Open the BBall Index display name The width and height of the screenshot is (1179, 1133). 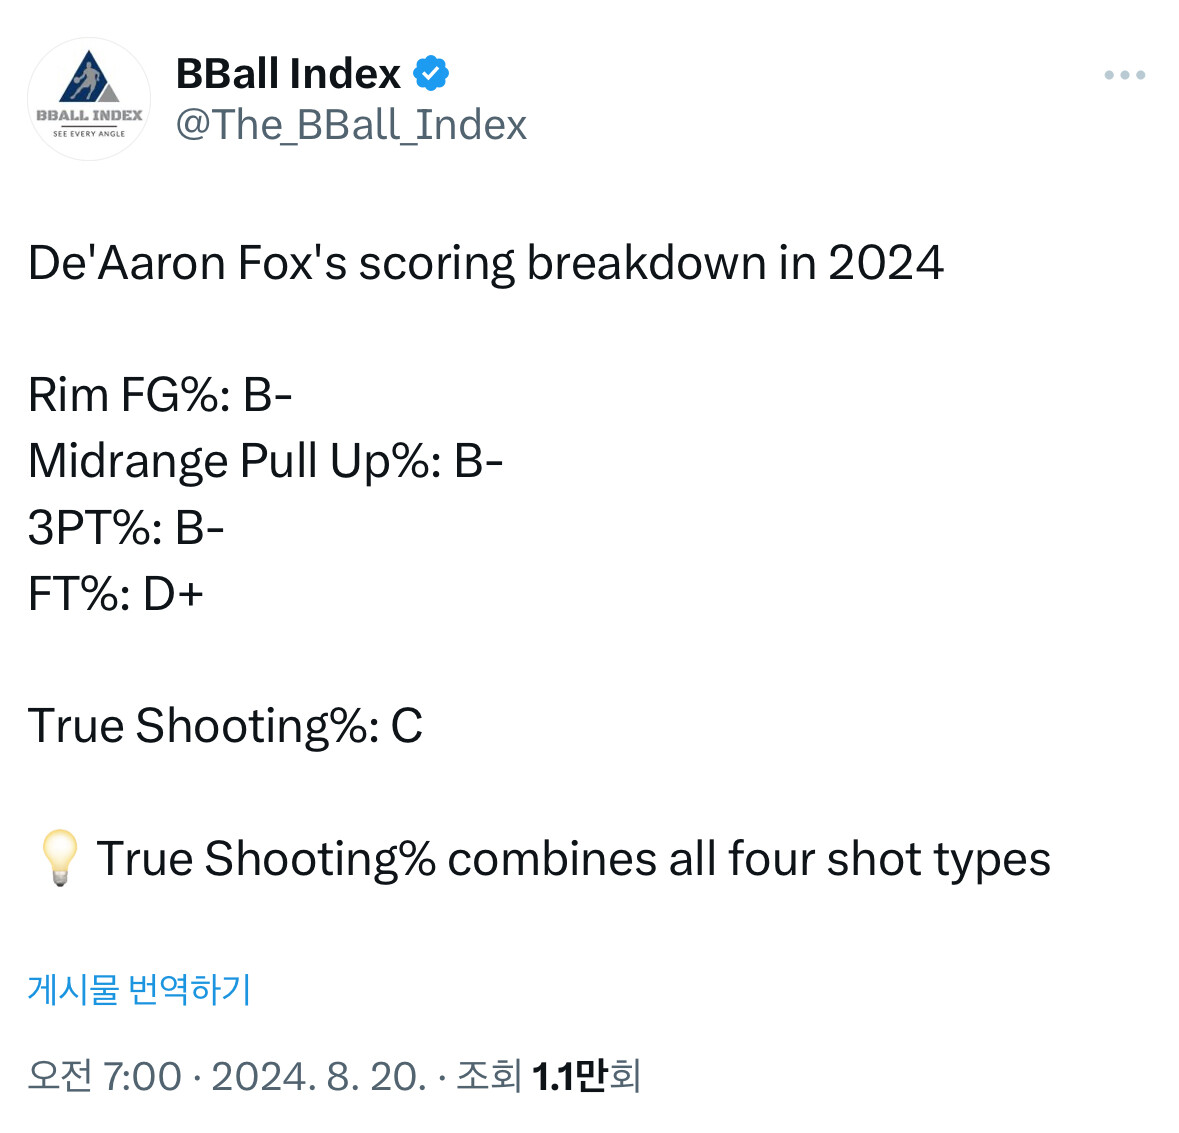(288, 74)
